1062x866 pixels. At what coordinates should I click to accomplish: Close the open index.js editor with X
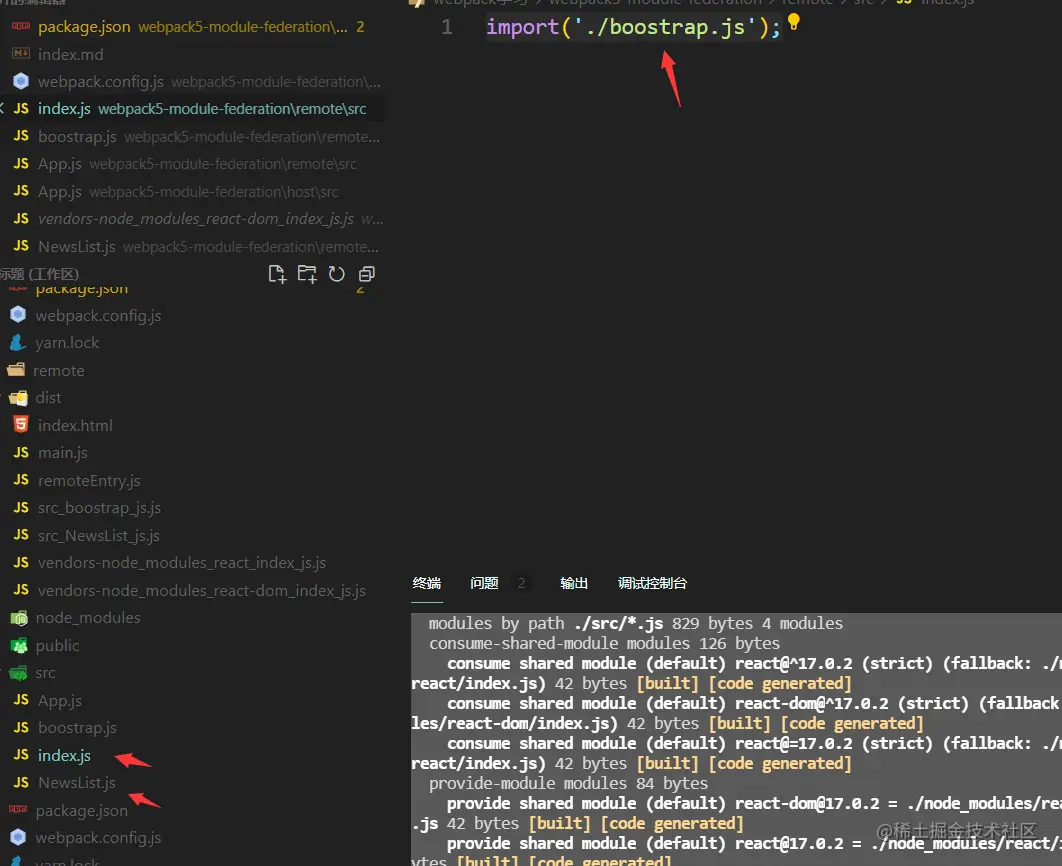coord(1,108)
